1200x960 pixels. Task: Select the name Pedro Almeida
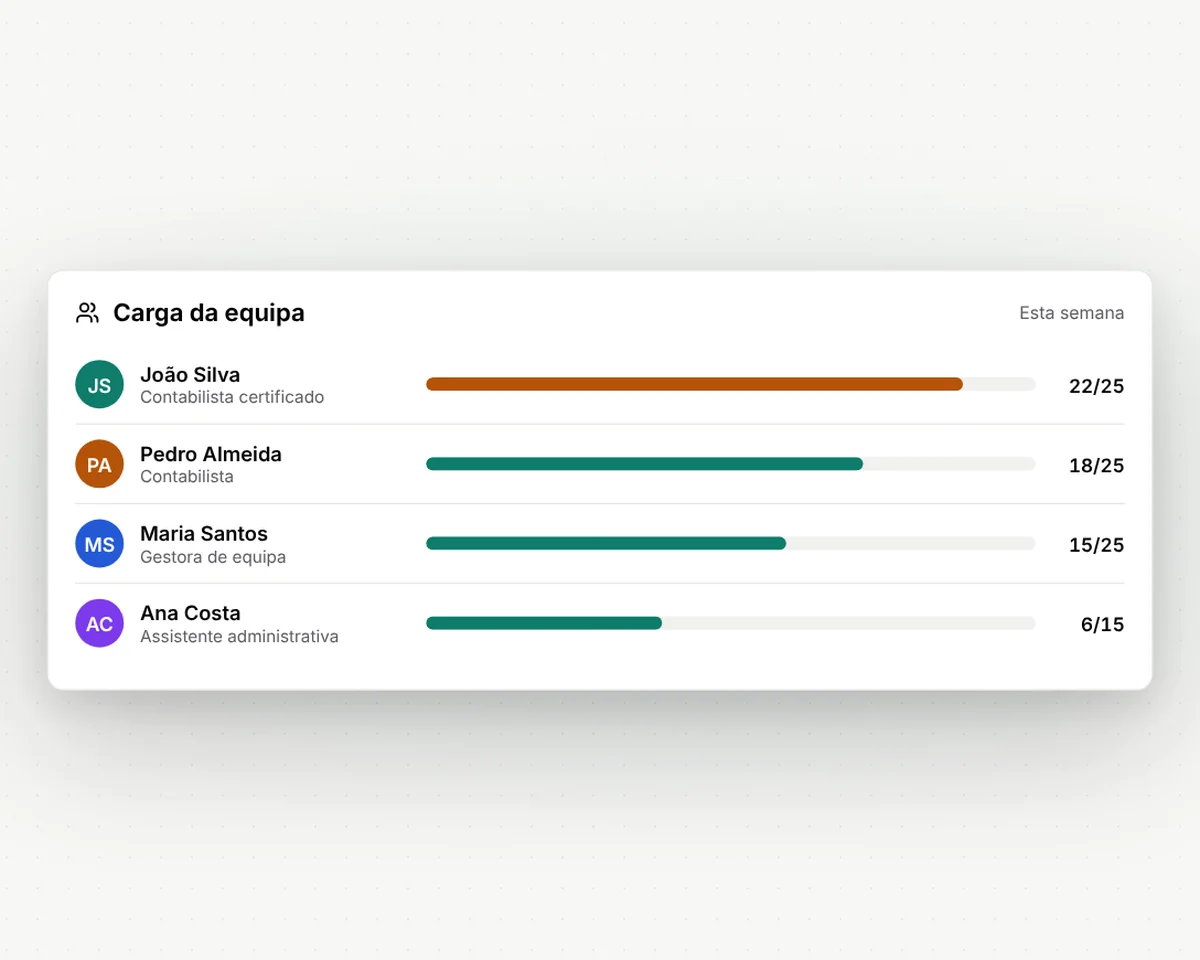211,454
